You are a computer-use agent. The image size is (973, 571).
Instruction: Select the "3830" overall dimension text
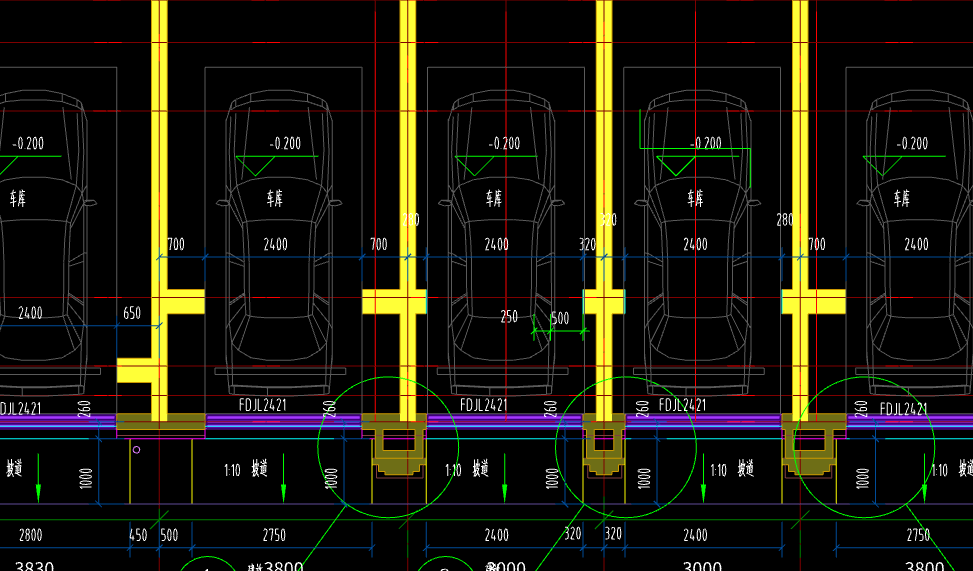click(x=34, y=565)
